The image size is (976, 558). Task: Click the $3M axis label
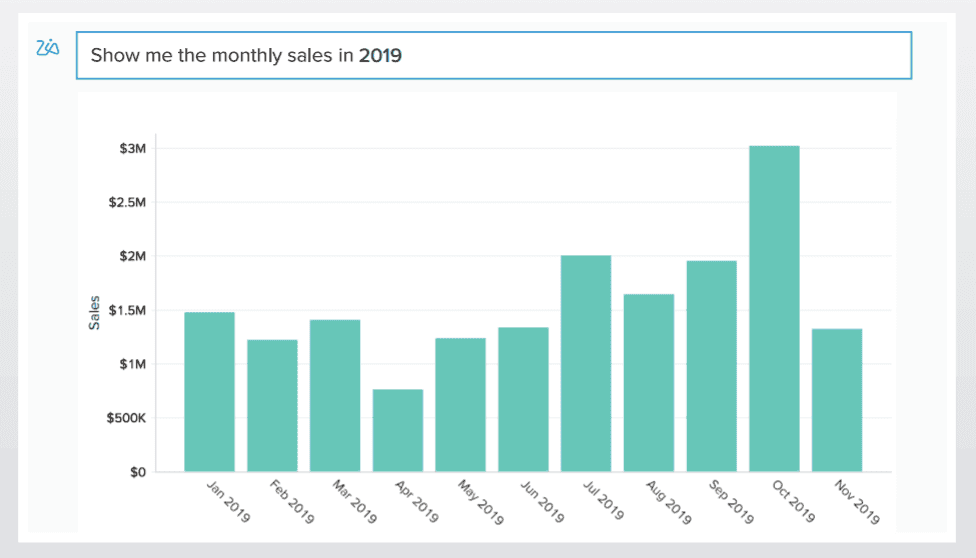point(133,148)
